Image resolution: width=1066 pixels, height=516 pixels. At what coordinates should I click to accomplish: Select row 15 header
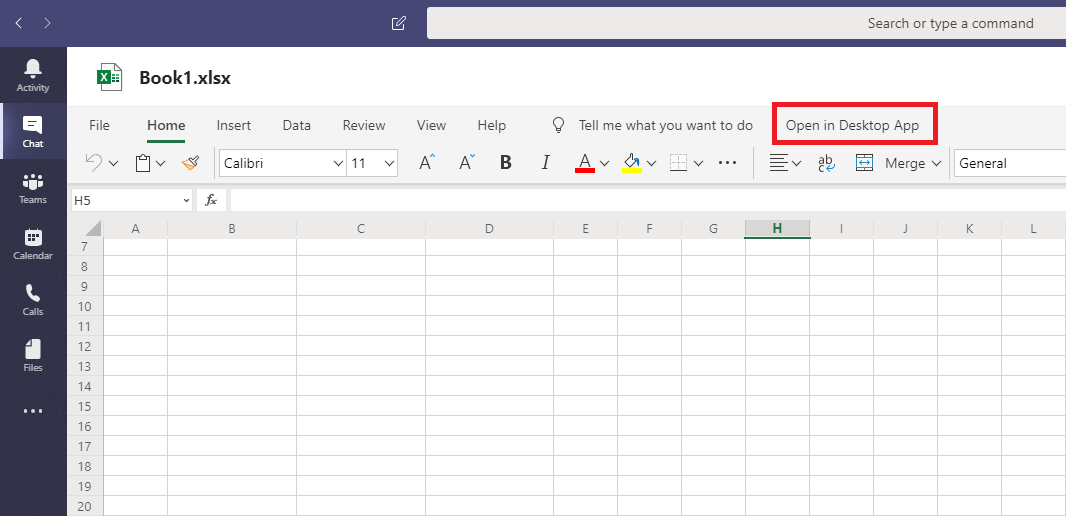tap(85, 406)
